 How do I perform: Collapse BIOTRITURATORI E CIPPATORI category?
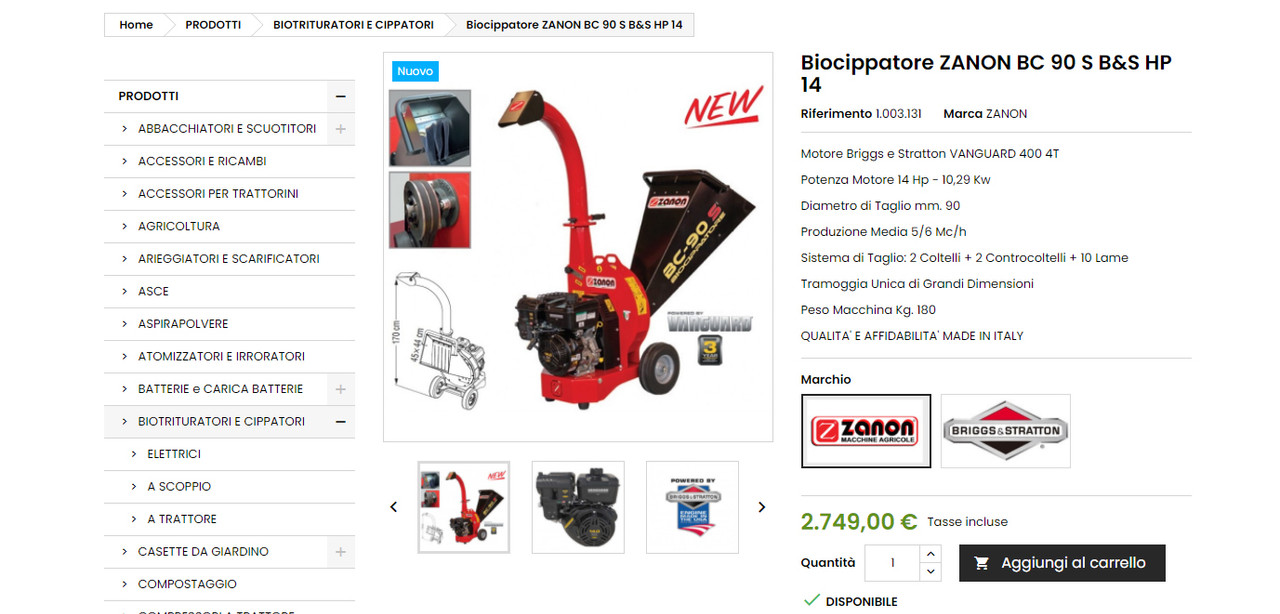[340, 422]
